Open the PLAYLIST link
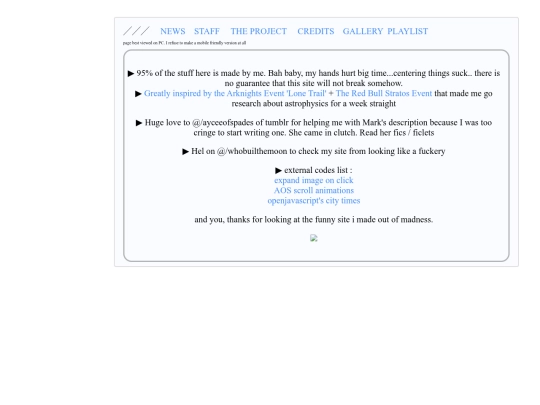Image resolution: width=540 pixels, height=405 pixels. (407, 31)
